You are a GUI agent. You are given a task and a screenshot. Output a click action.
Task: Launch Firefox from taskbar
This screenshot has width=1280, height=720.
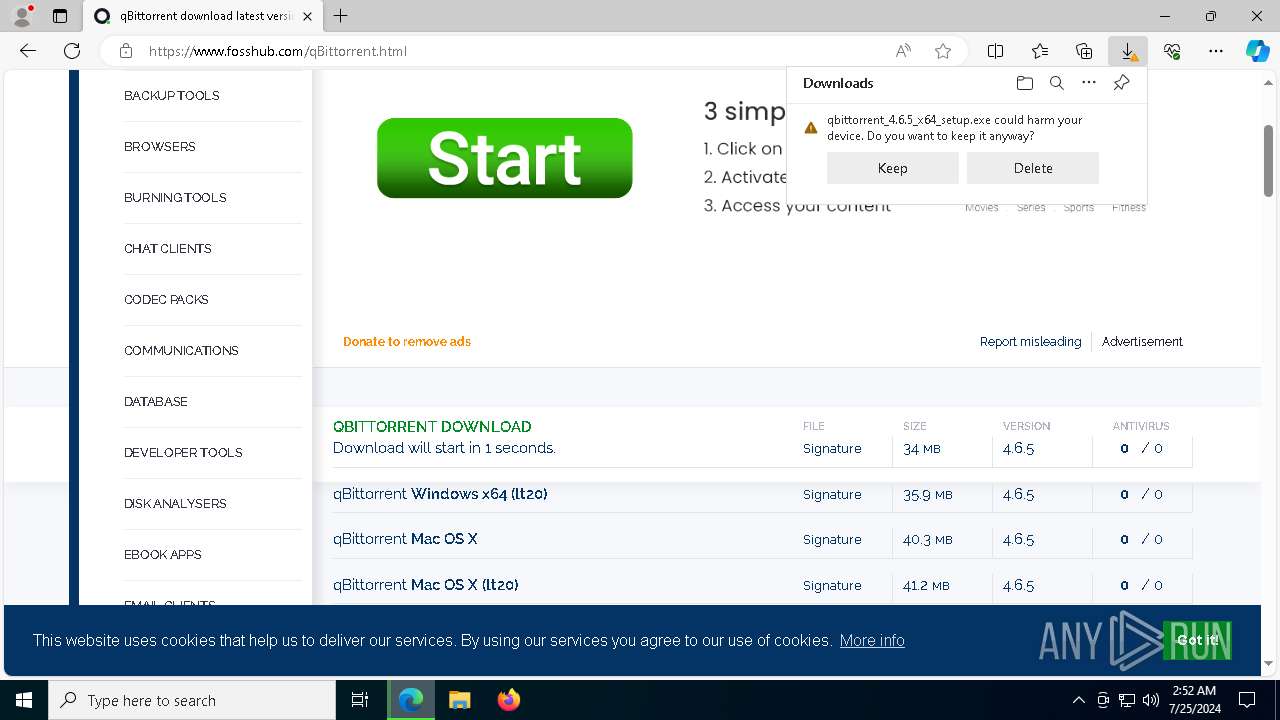(x=508, y=700)
